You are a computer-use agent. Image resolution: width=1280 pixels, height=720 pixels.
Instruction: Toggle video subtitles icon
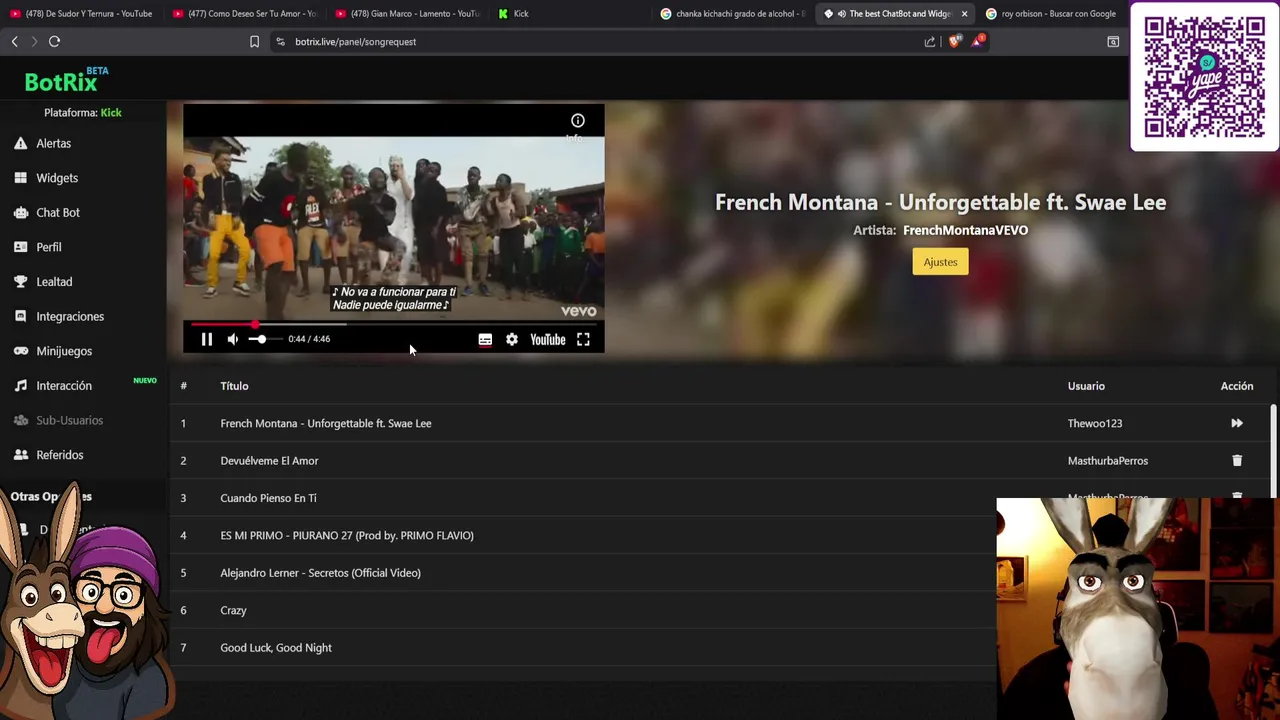coord(485,339)
